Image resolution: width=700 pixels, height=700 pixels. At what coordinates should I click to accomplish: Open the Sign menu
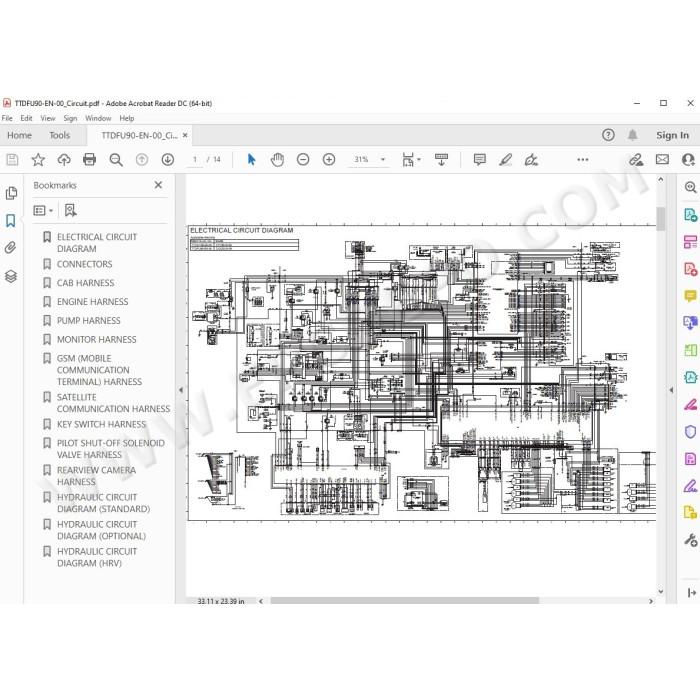click(x=70, y=118)
